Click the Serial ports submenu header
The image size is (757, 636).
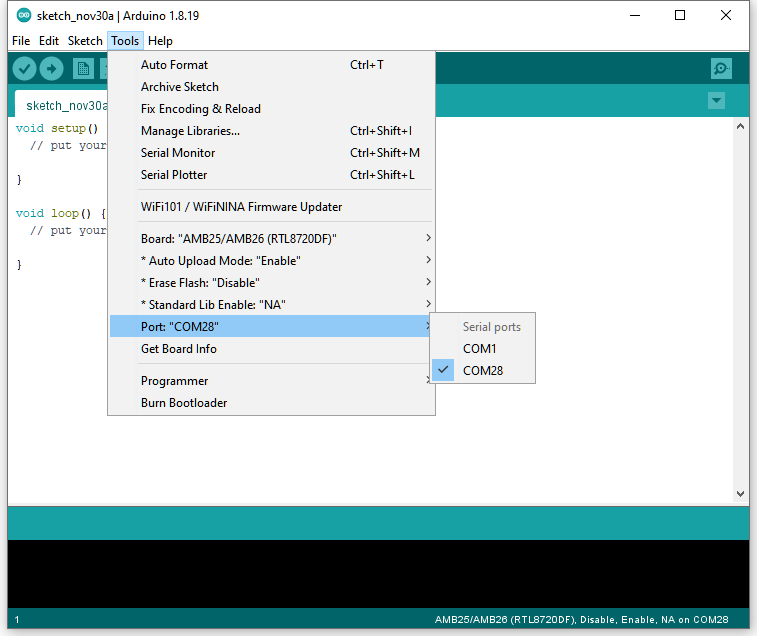pos(491,327)
